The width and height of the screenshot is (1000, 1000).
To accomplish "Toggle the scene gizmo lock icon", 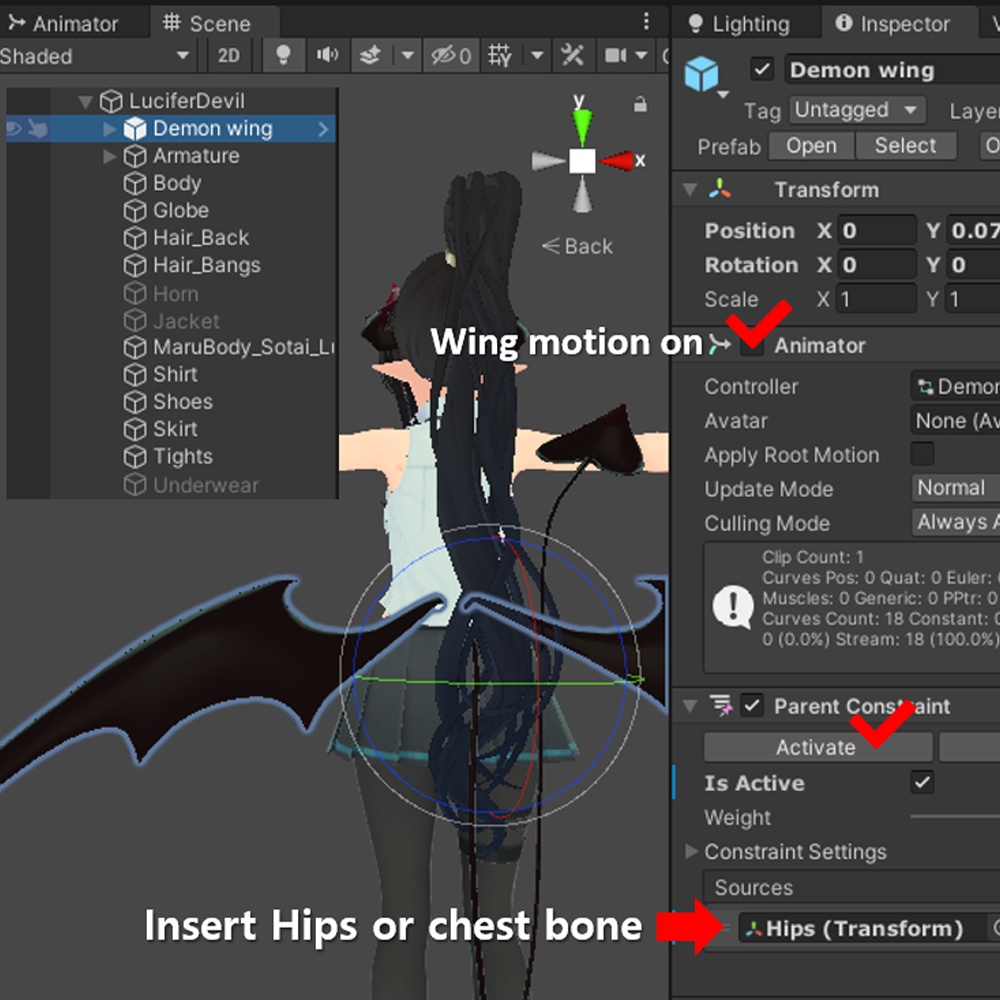I will (640, 105).
